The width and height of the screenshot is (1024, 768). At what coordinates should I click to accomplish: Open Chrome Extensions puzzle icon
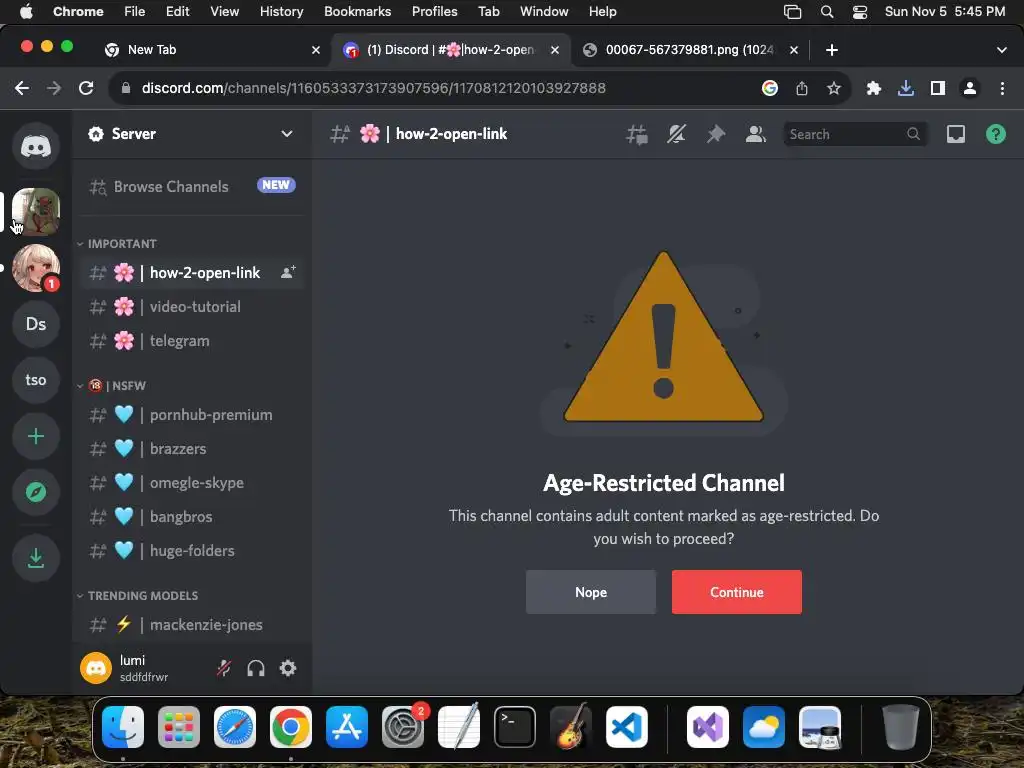874,88
